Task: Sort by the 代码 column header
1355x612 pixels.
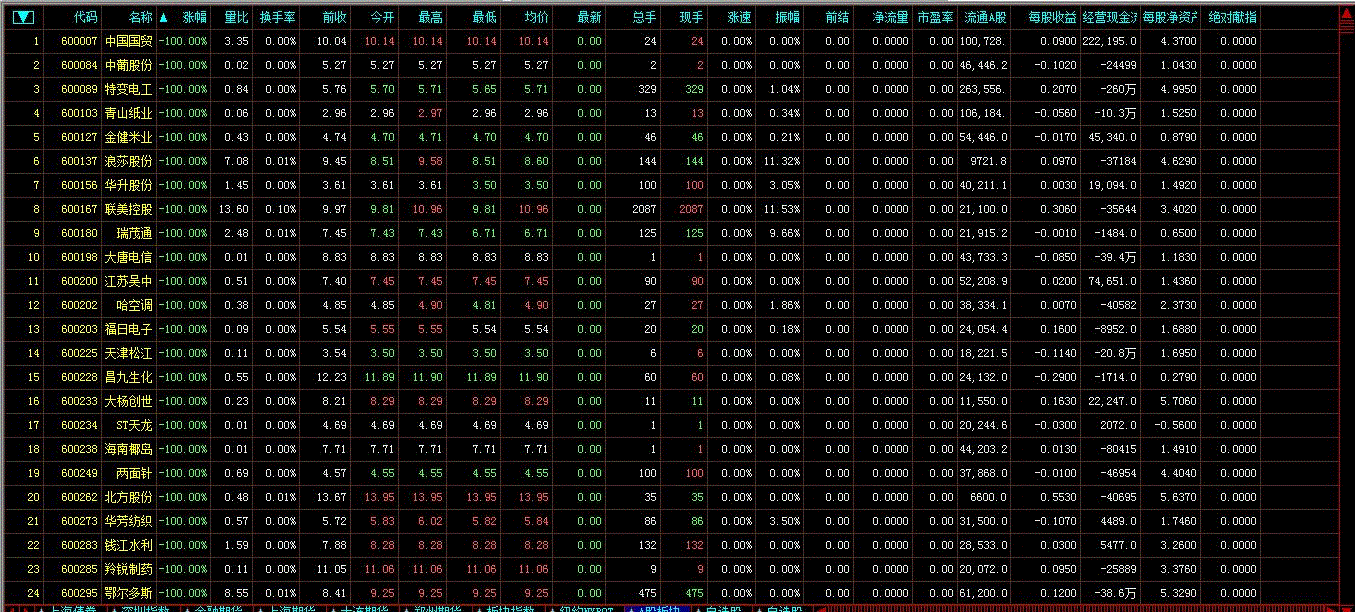Action: click(x=86, y=17)
